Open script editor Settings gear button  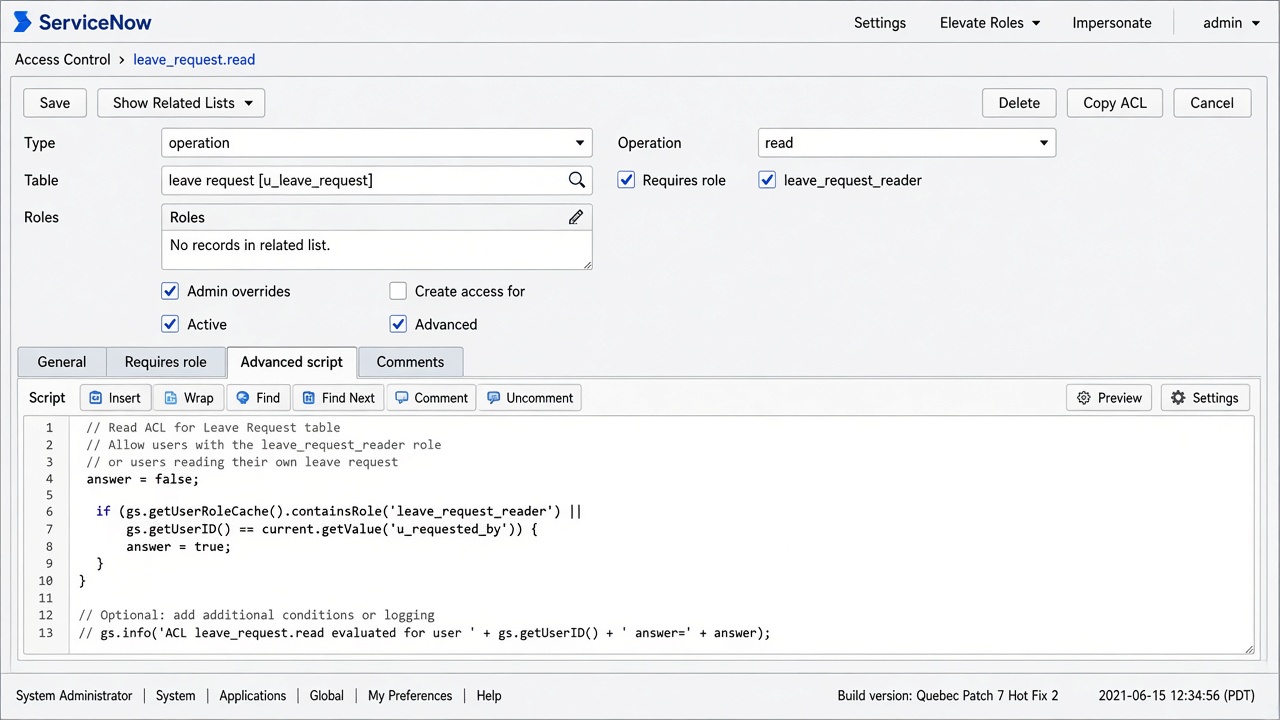(x=1205, y=398)
